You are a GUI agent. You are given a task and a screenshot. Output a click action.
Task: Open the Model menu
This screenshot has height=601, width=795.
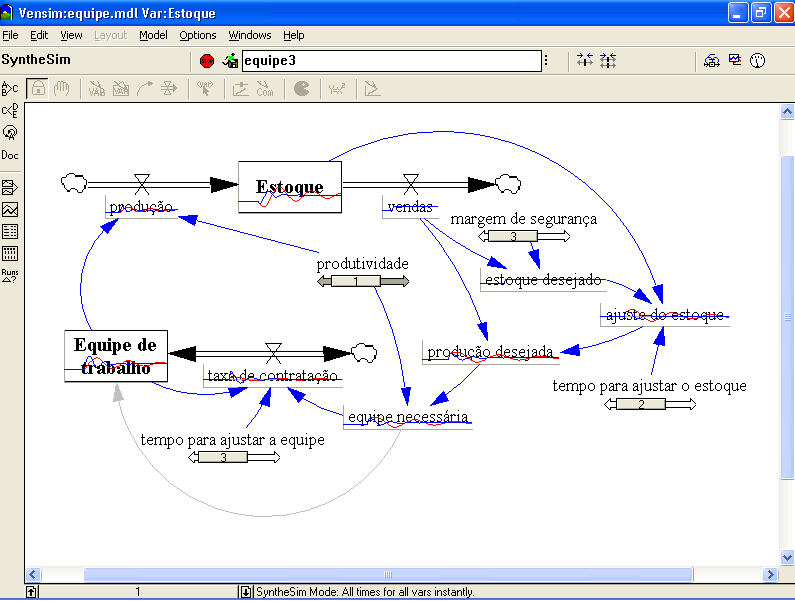tap(153, 35)
